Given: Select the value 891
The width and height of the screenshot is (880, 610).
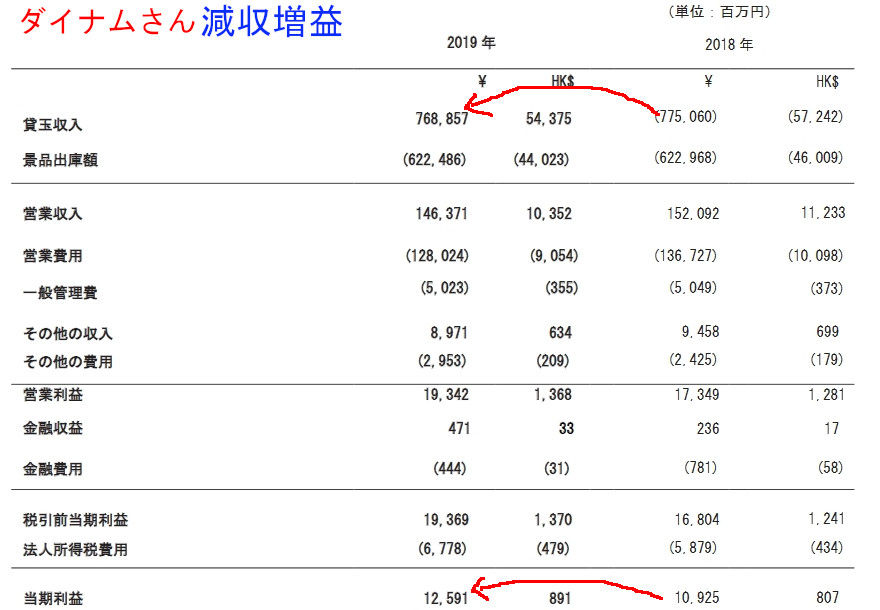Looking at the screenshot, I should 560,598.
